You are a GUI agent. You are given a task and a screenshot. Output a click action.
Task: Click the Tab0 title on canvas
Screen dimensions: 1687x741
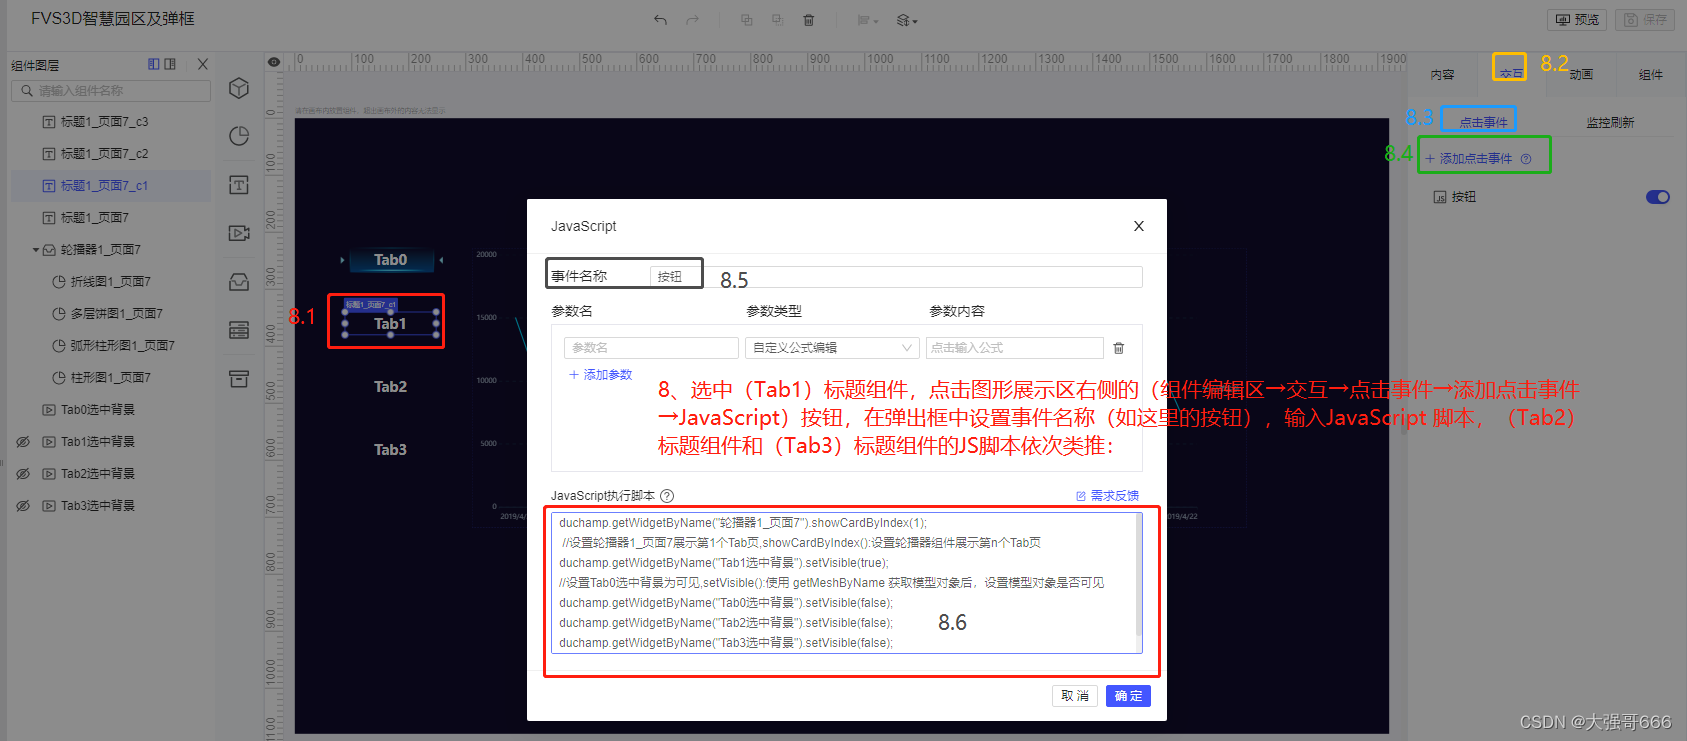coord(390,260)
